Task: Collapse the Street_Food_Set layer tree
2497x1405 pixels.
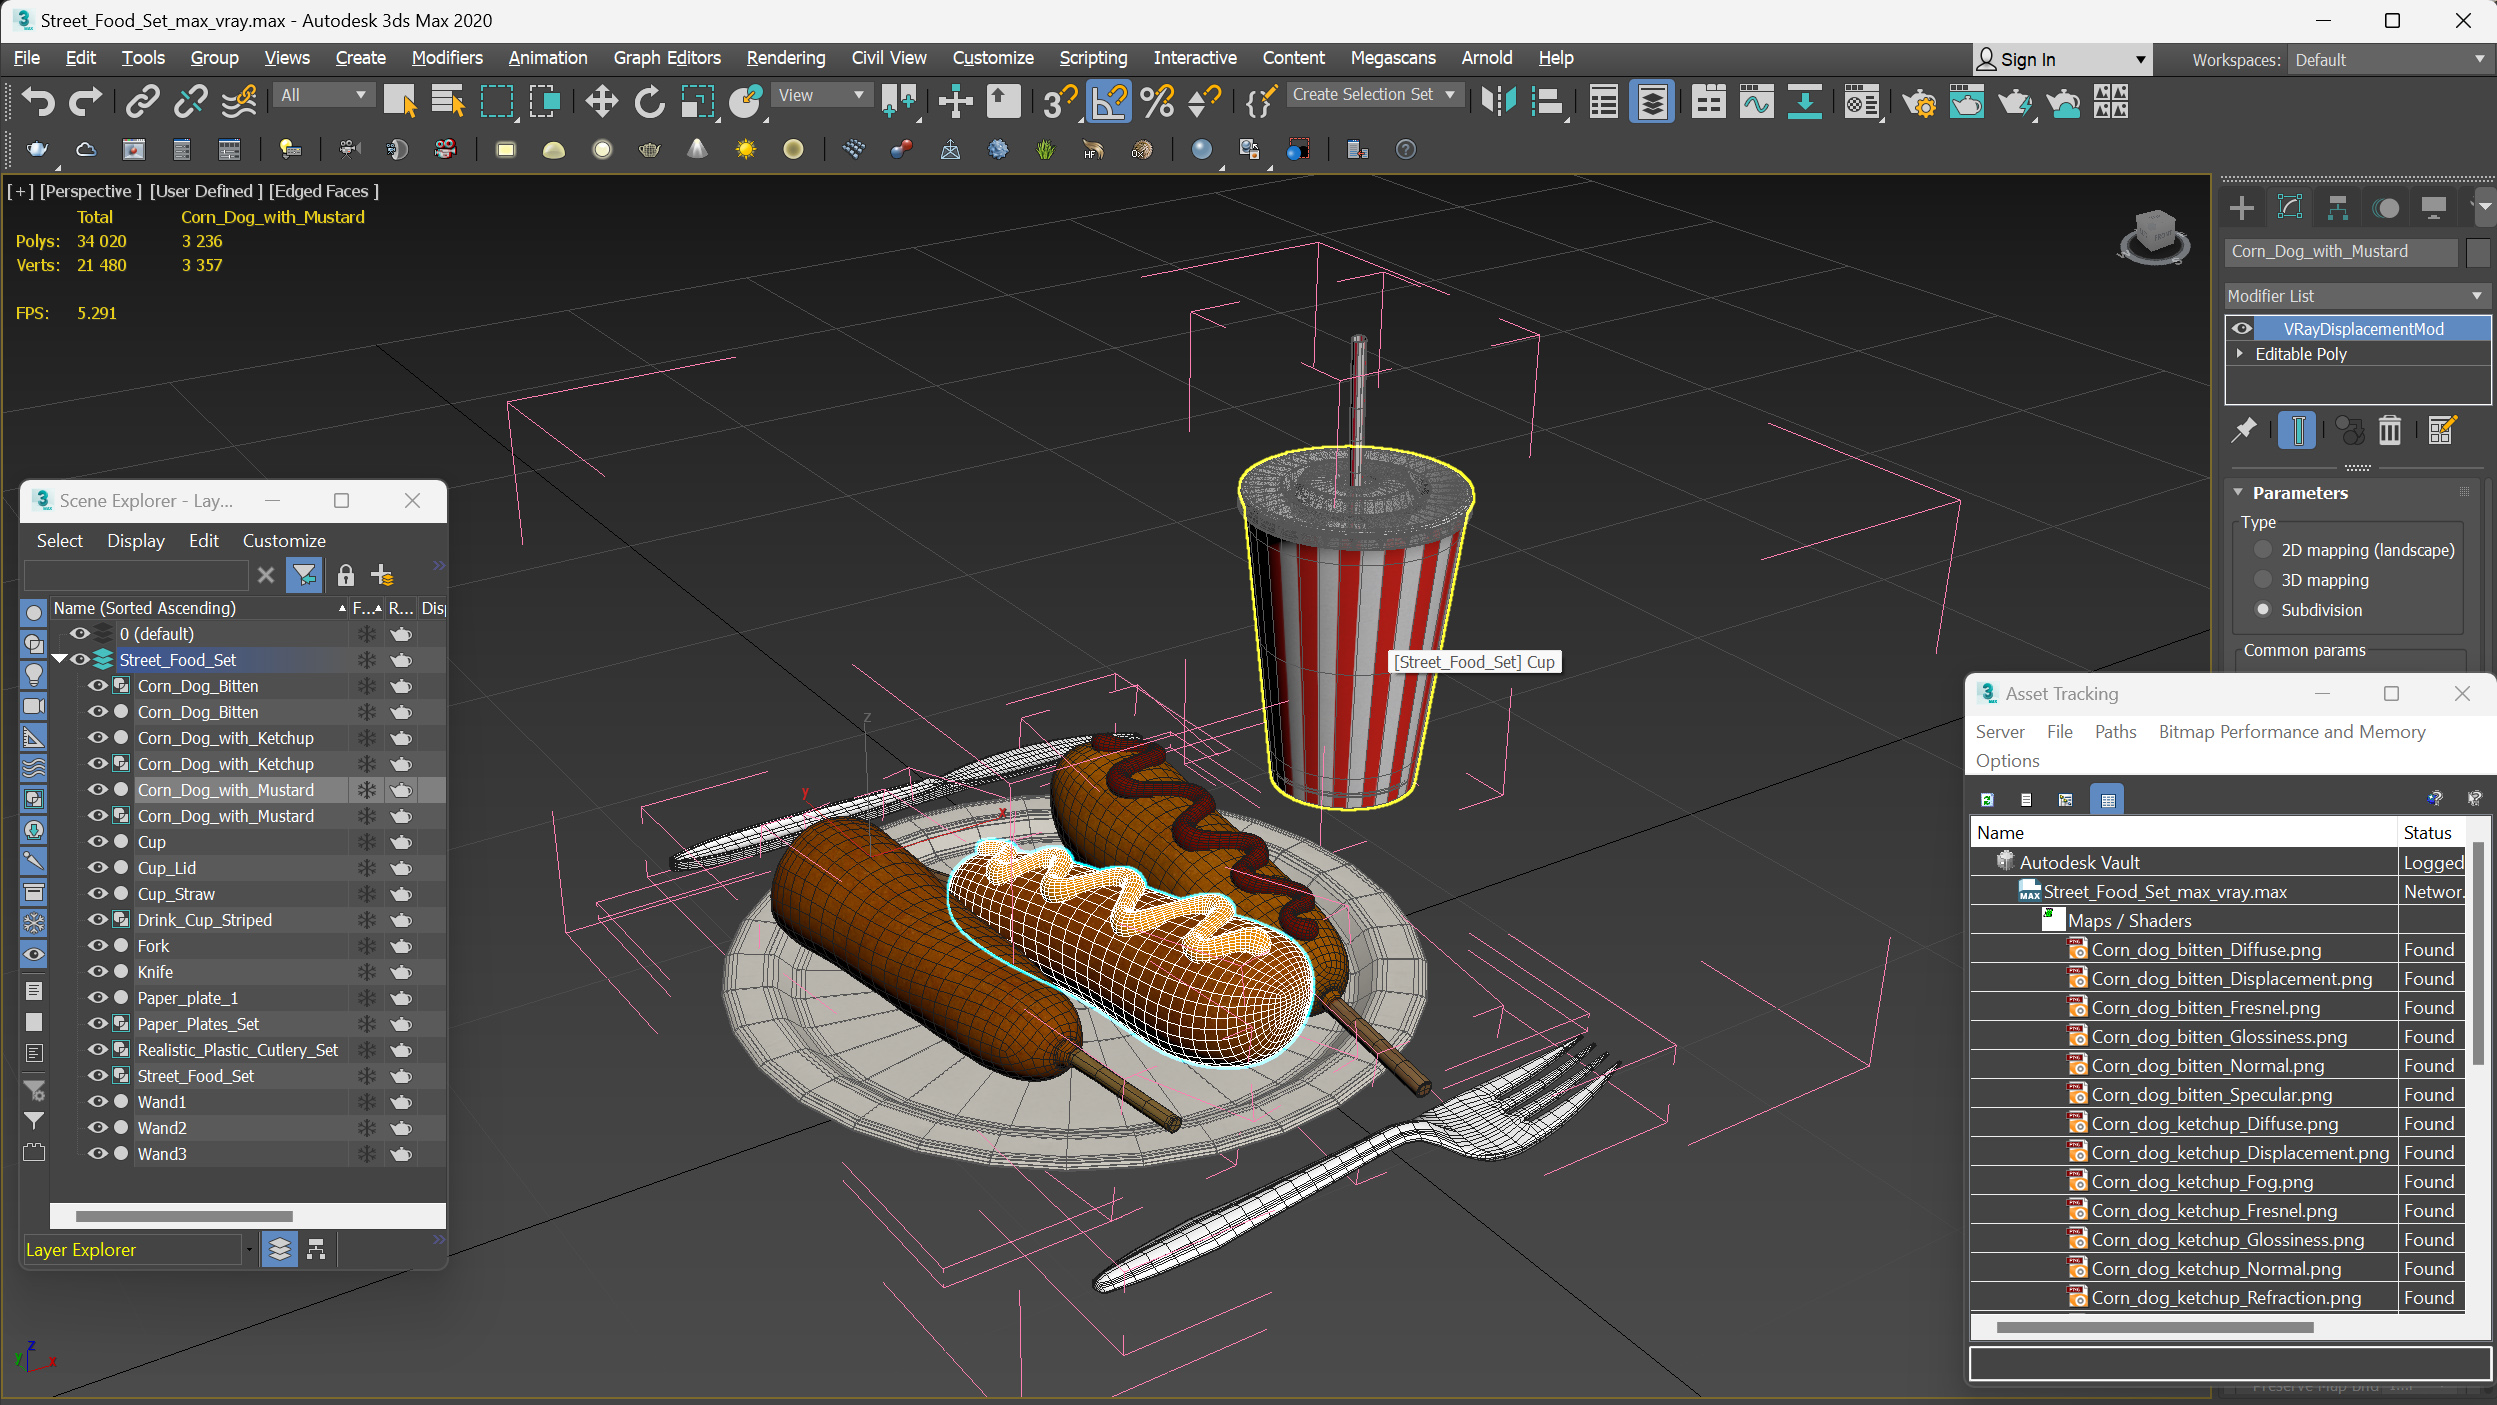Action: tap(60, 659)
